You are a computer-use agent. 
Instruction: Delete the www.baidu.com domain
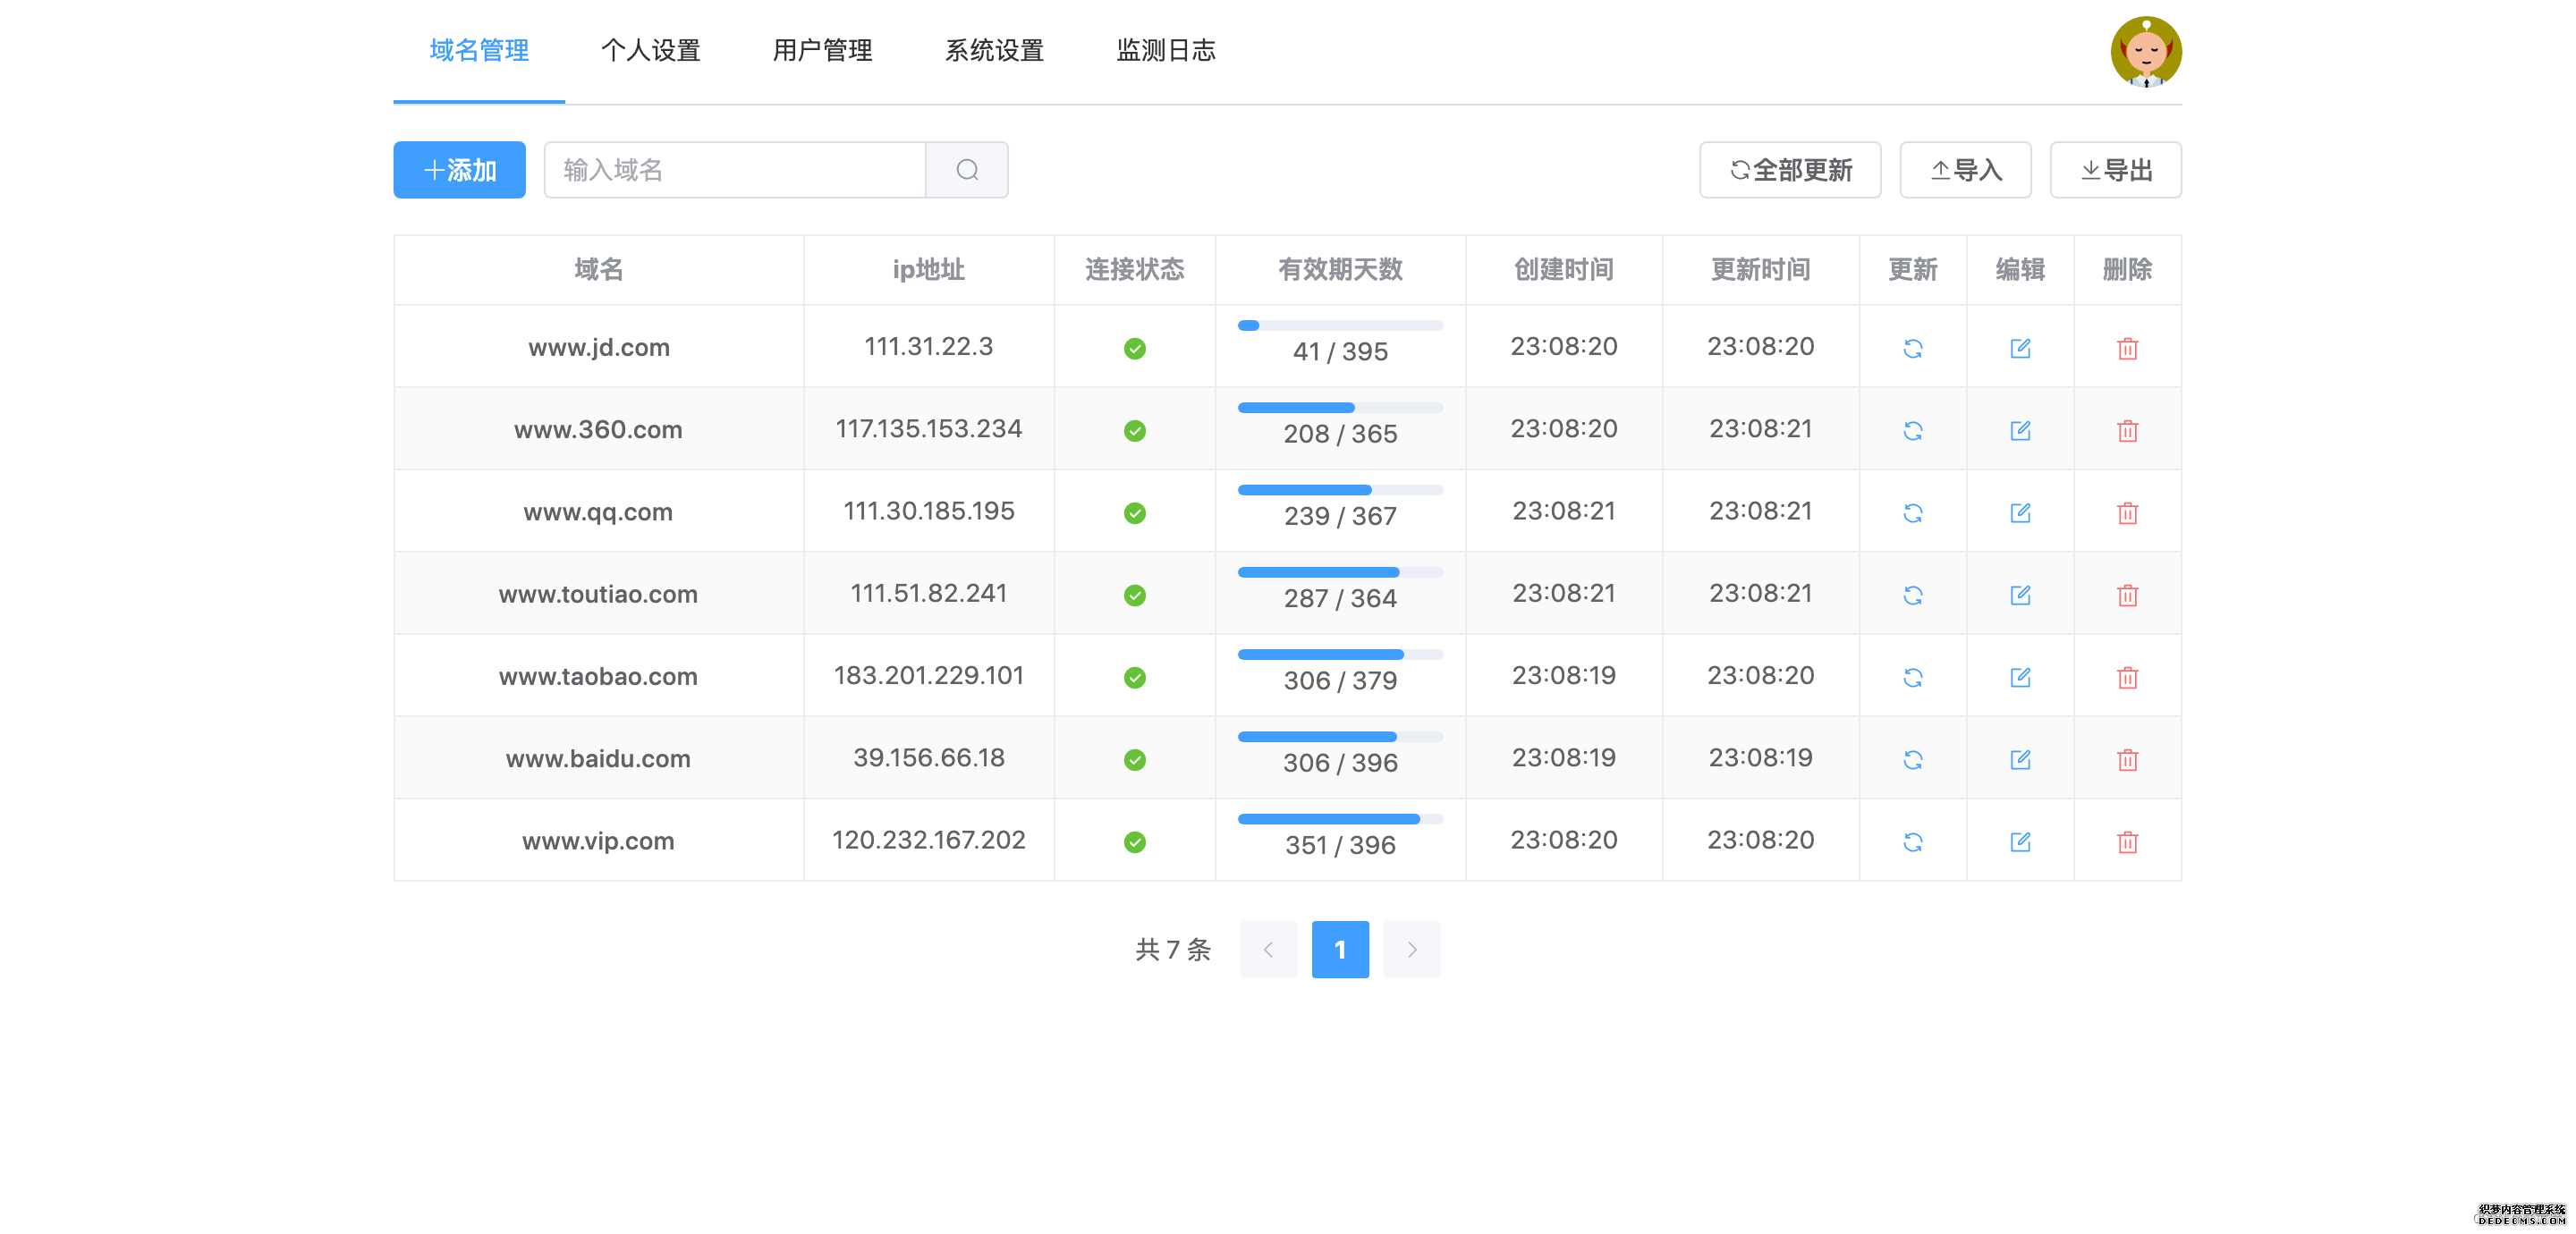coord(2127,760)
